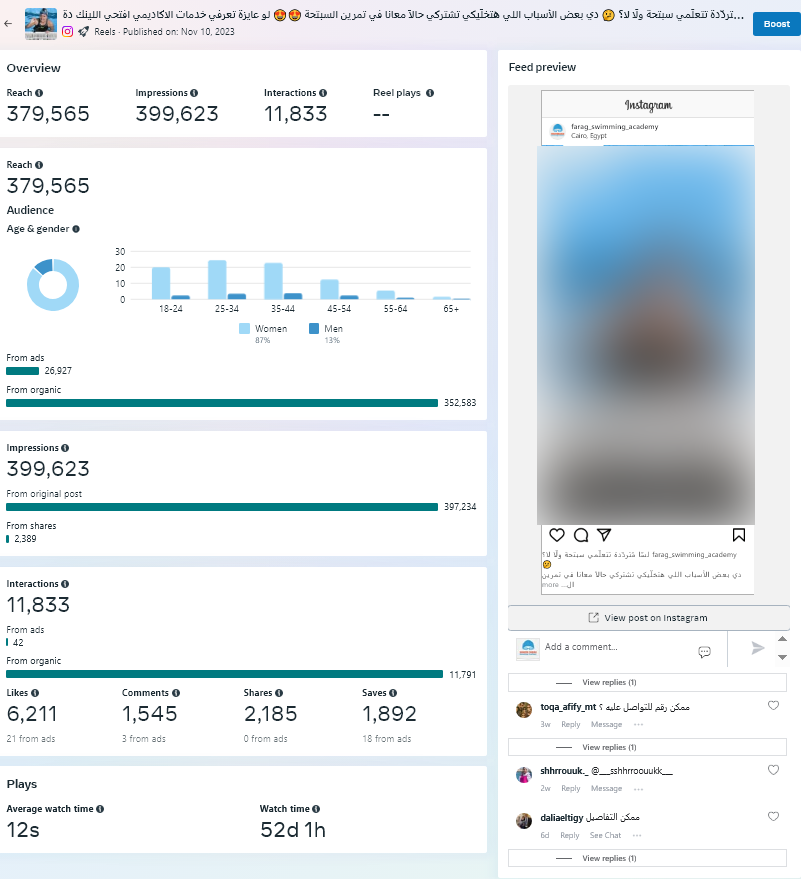Click the info icon beside Age & gender
801x879 pixels.
76,229
